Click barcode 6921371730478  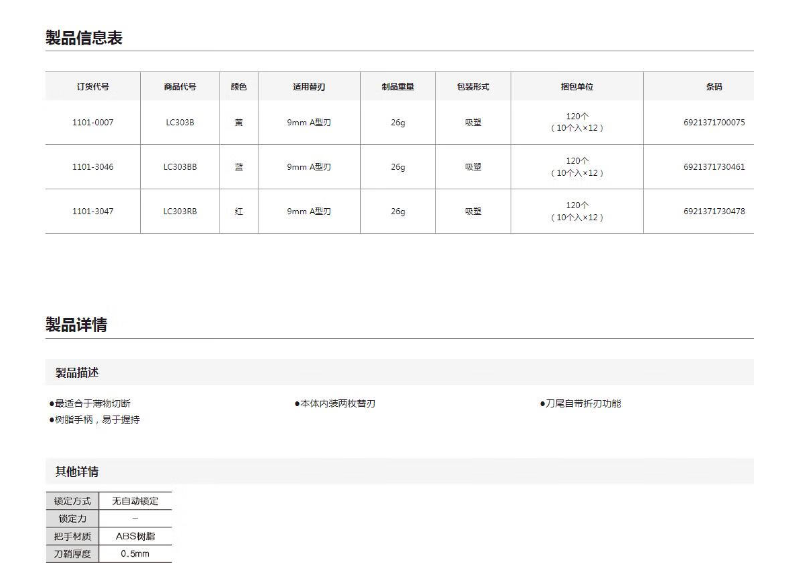(714, 211)
